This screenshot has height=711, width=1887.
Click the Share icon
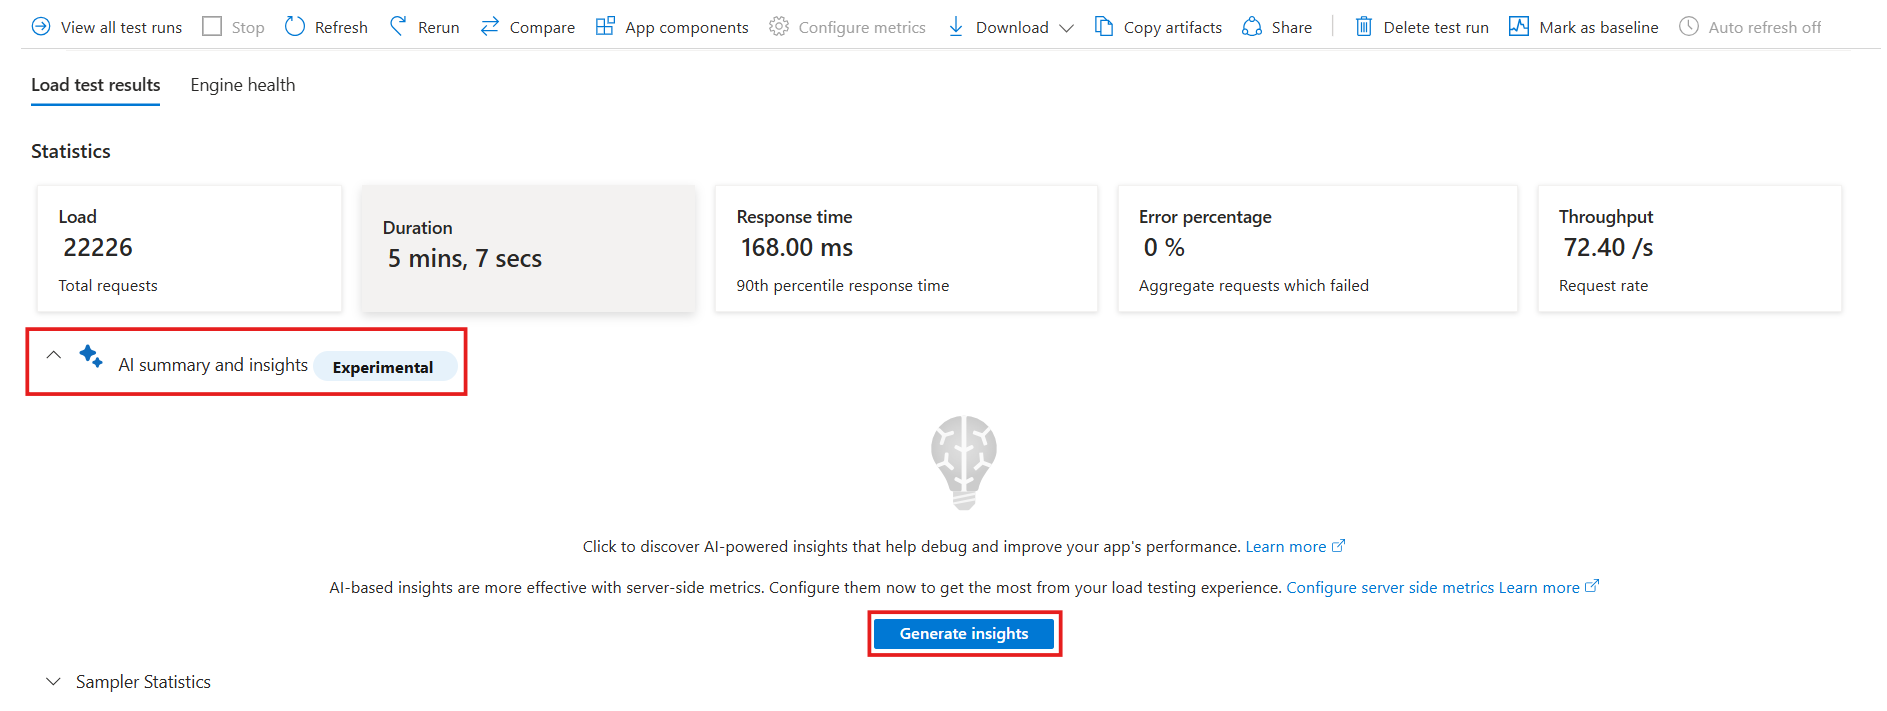click(1252, 27)
